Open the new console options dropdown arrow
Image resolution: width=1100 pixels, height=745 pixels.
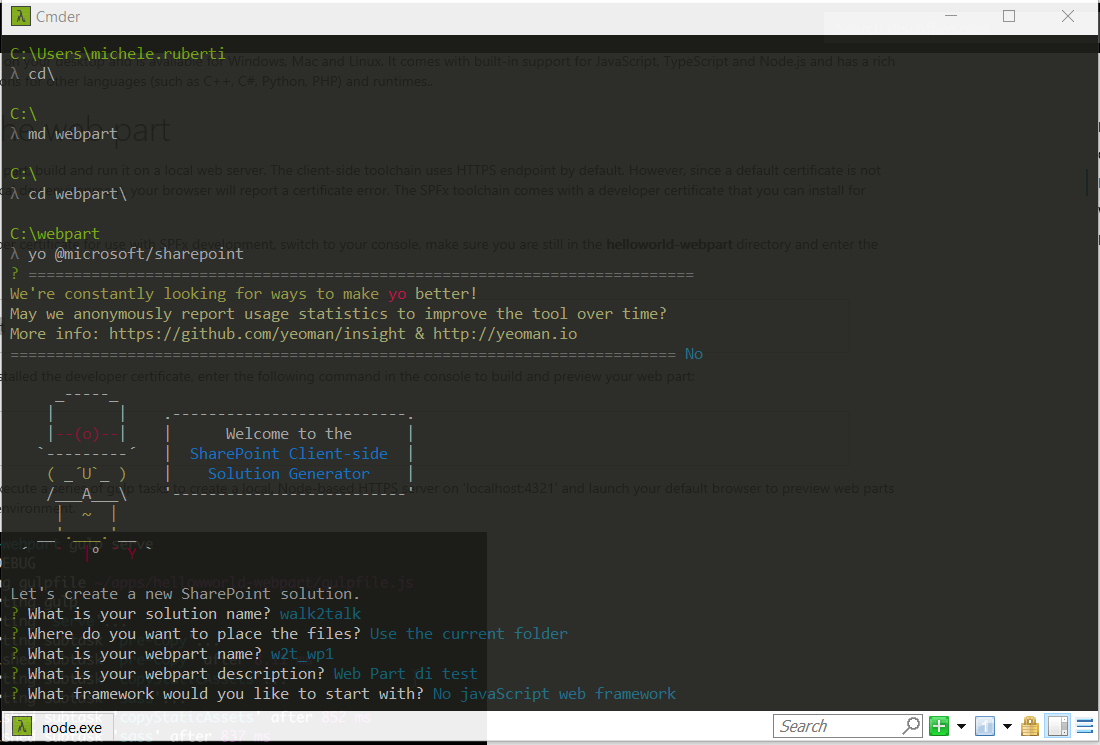point(961,726)
